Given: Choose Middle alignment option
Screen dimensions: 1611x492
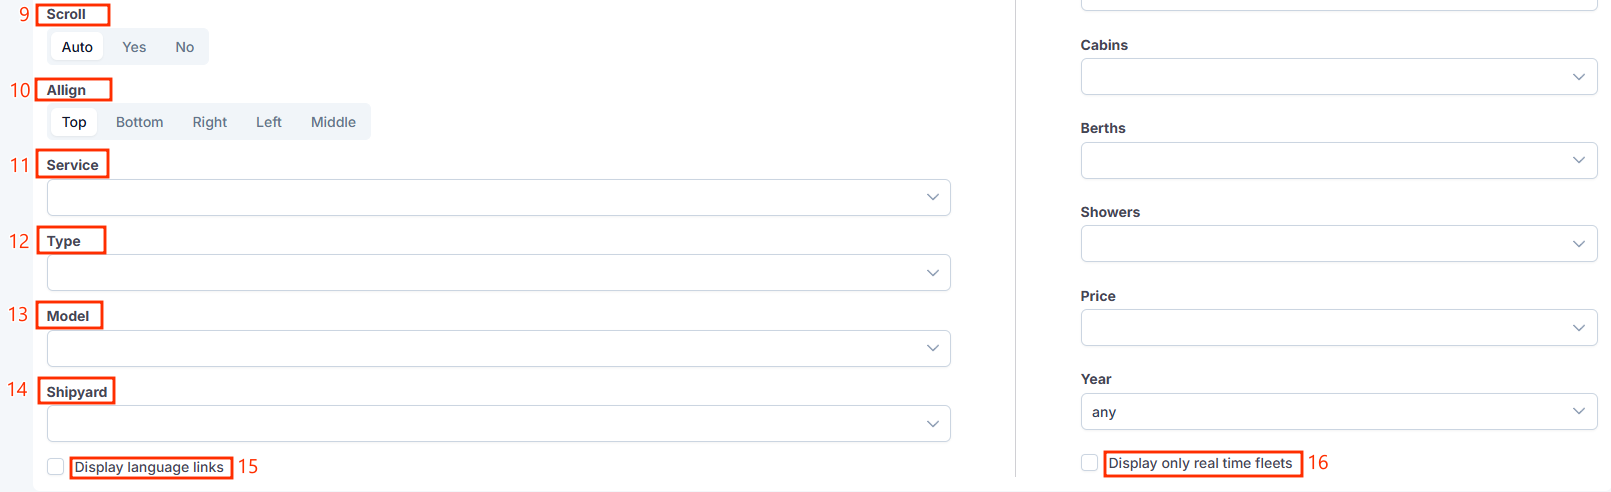Looking at the screenshot, I should [333, 122].
